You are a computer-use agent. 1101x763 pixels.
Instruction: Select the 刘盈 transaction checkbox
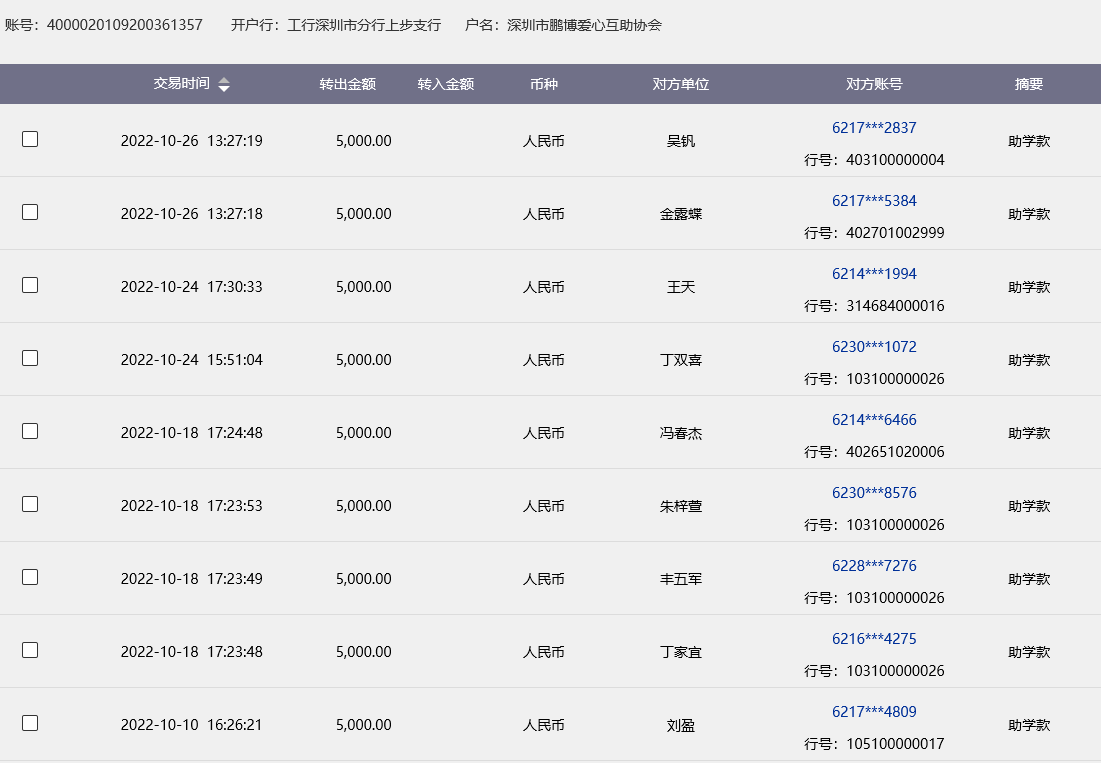30,723
